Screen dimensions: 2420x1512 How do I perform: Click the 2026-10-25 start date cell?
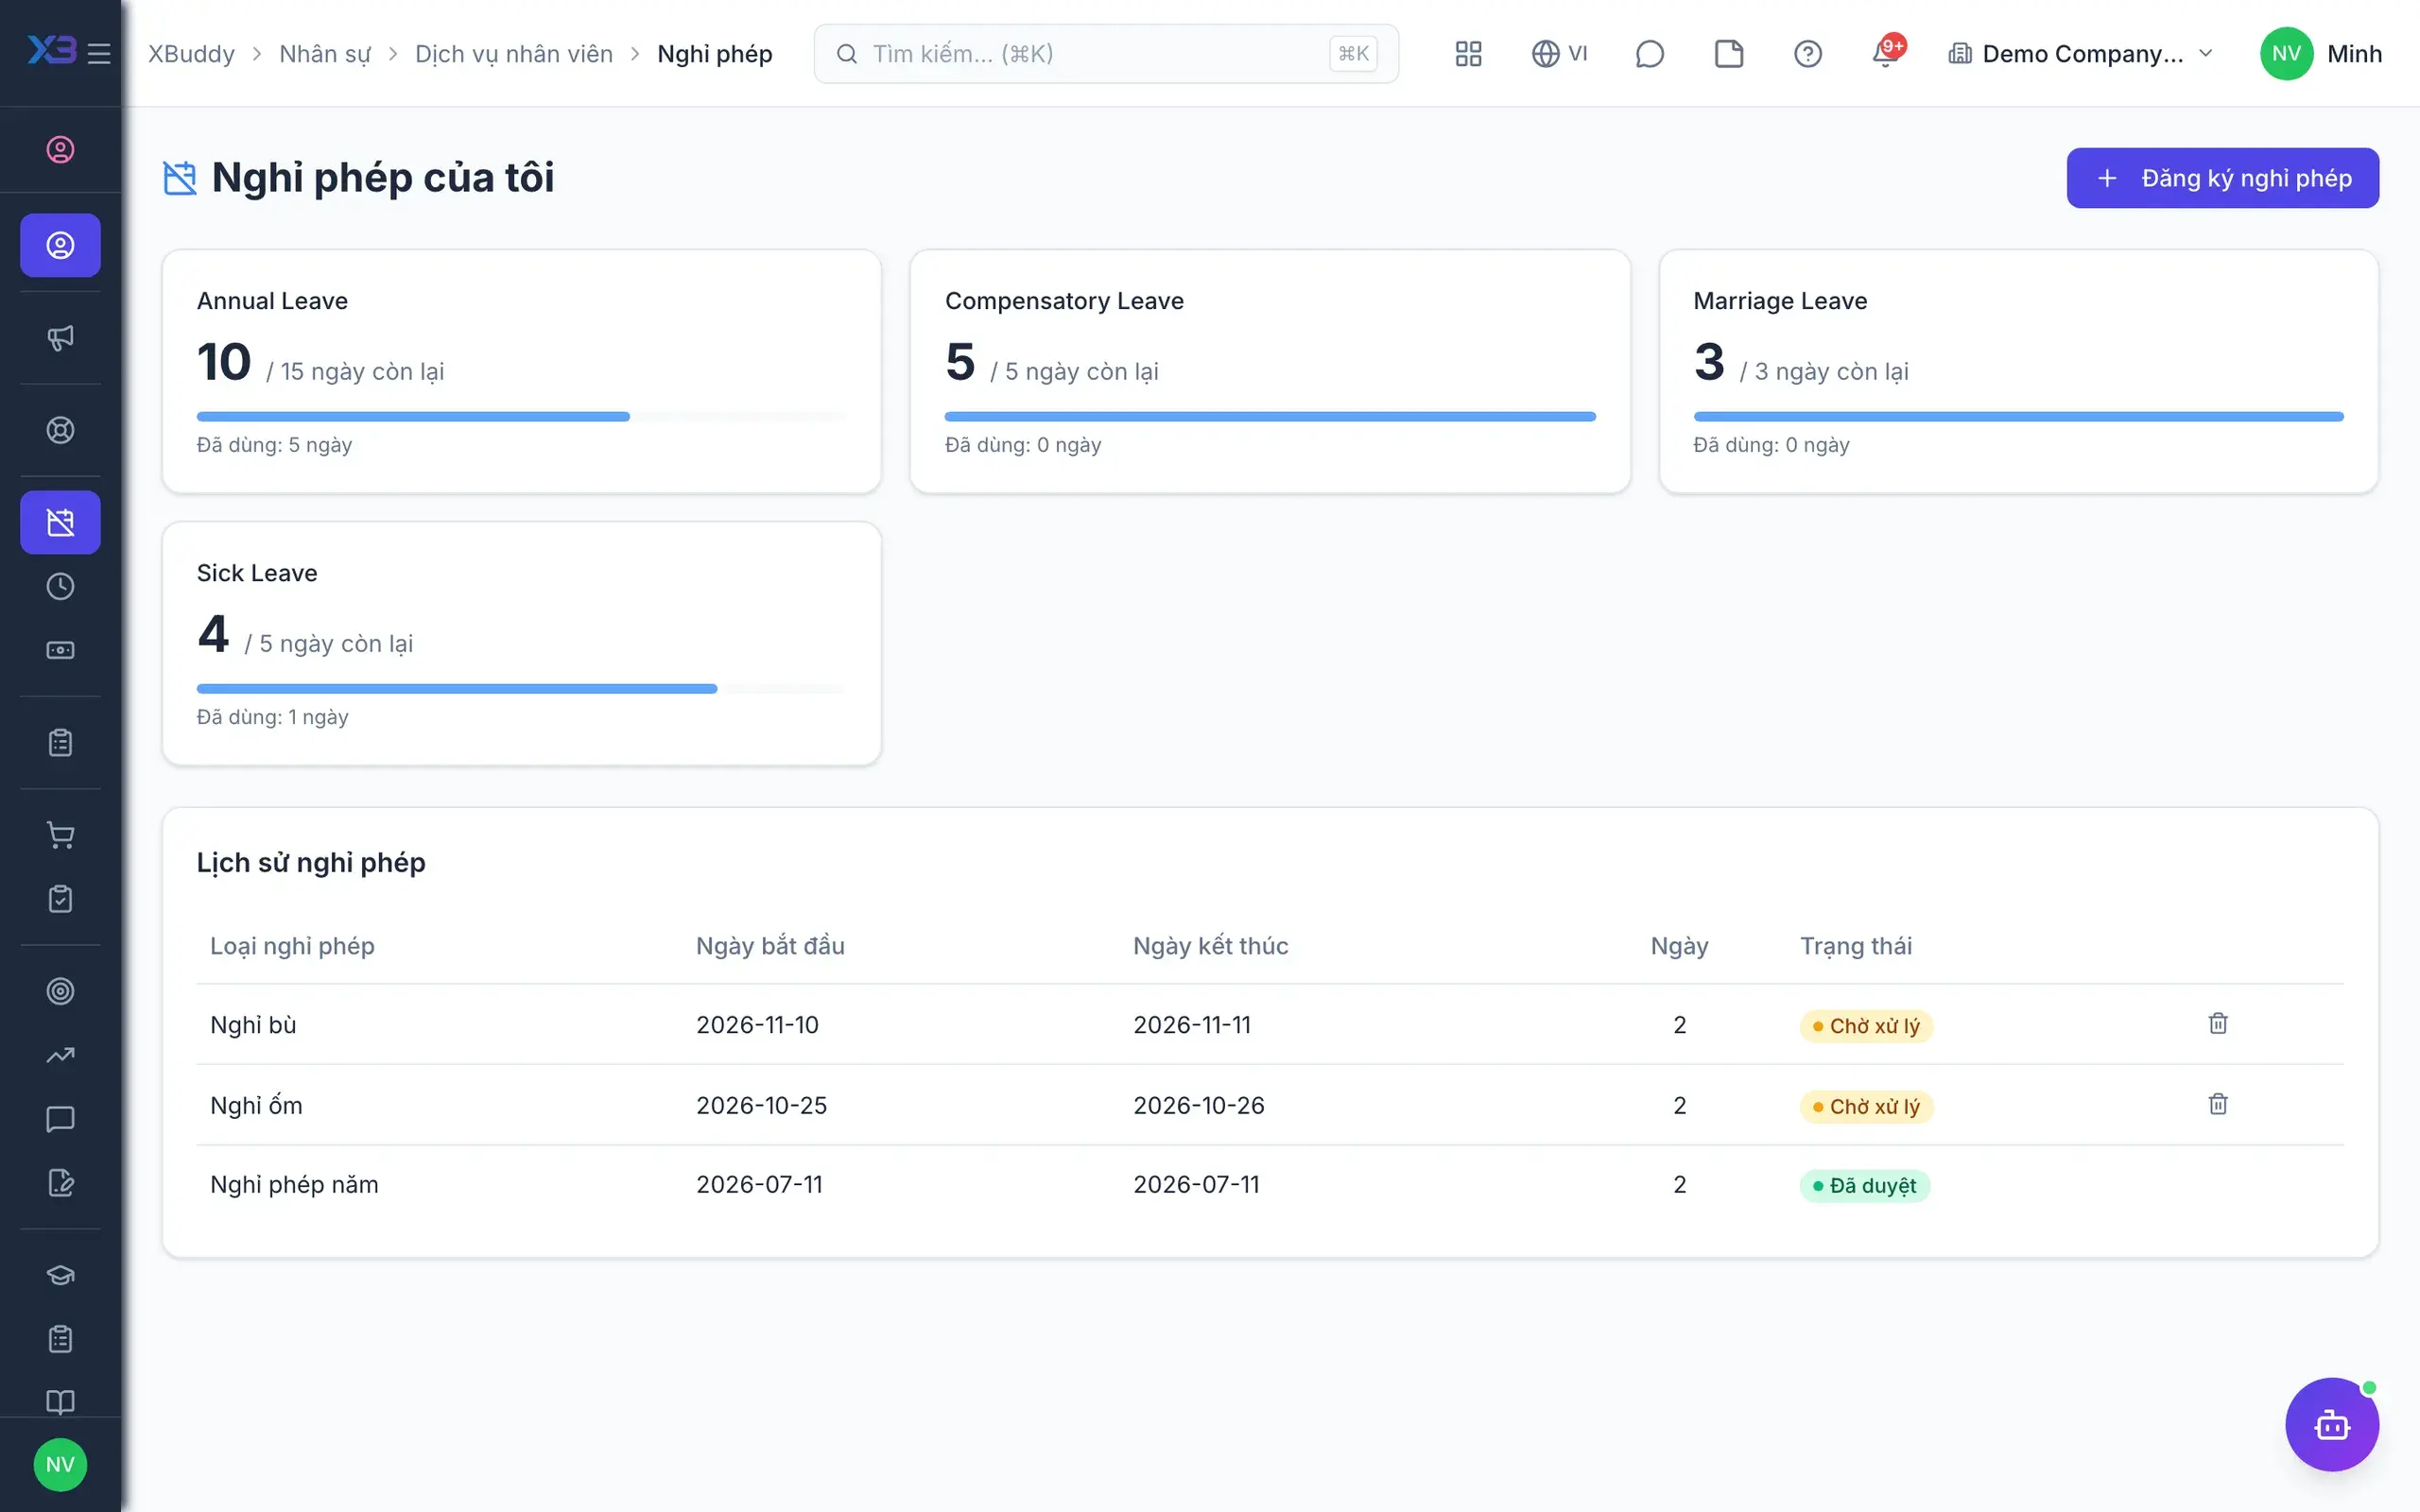click(761, 1105)
